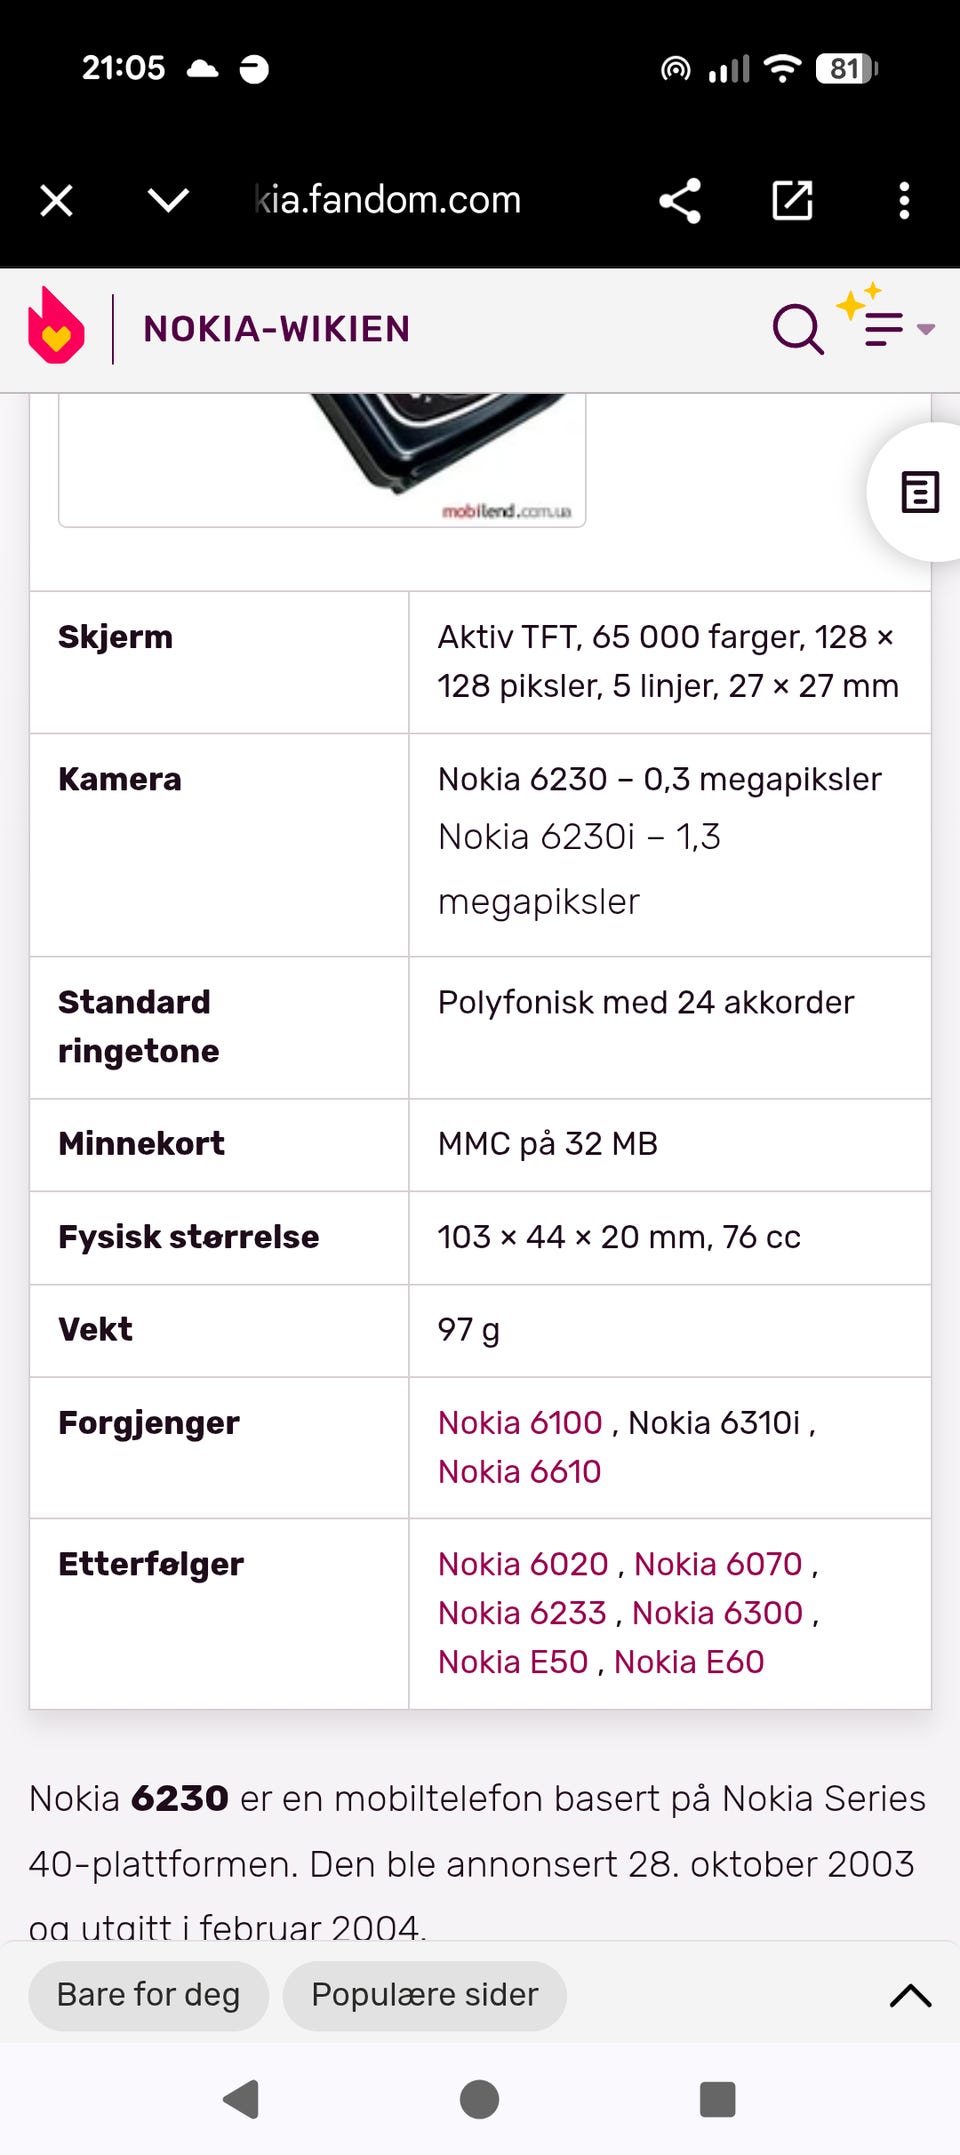Share this page via share icon
Viewport: 960px width, 2155px height.
click(680, 200)
